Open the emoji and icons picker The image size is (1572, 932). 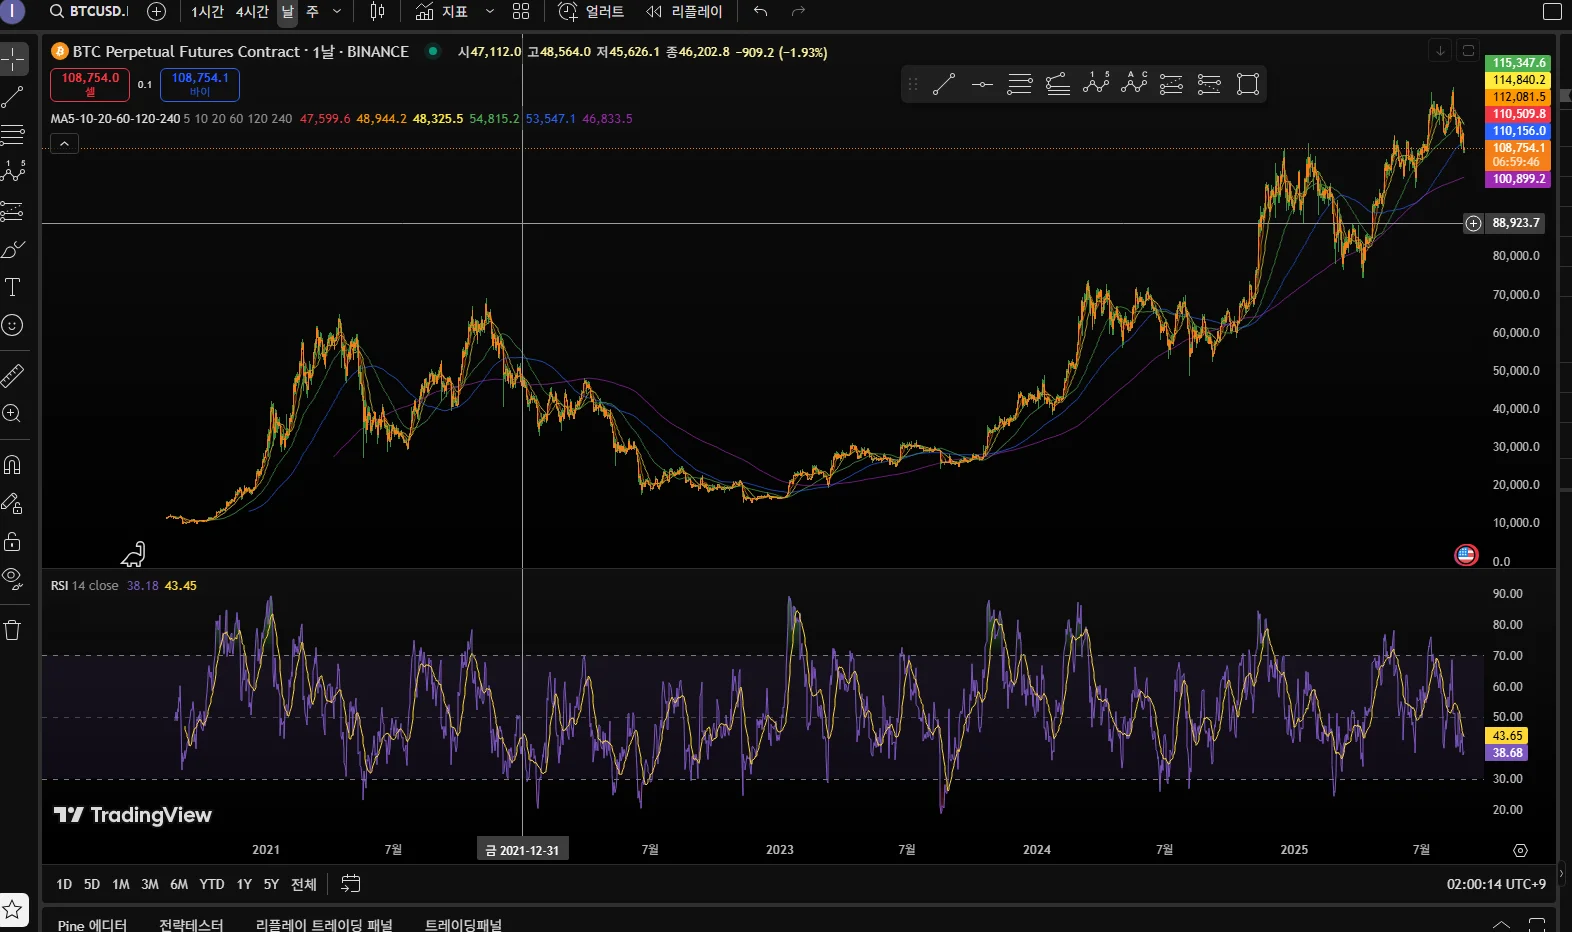coord(13,325)
